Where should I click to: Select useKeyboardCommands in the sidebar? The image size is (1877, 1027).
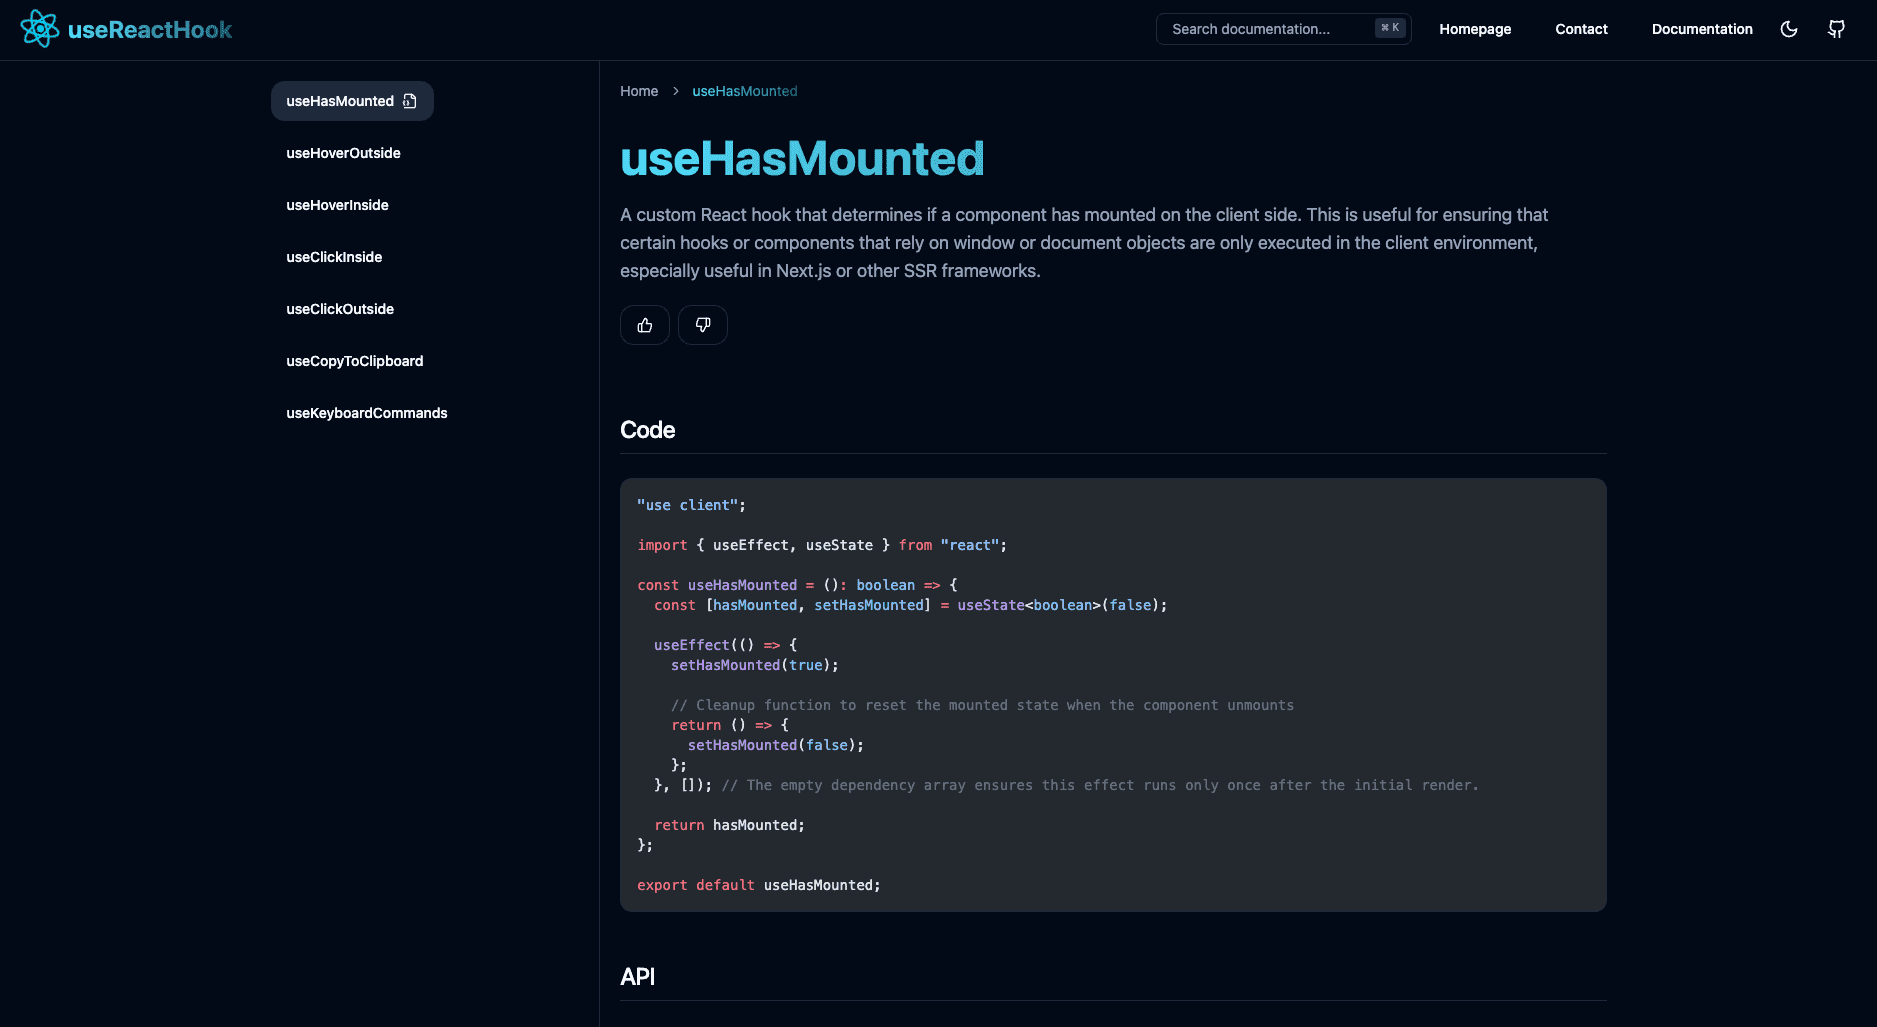[x=367, y=413]
